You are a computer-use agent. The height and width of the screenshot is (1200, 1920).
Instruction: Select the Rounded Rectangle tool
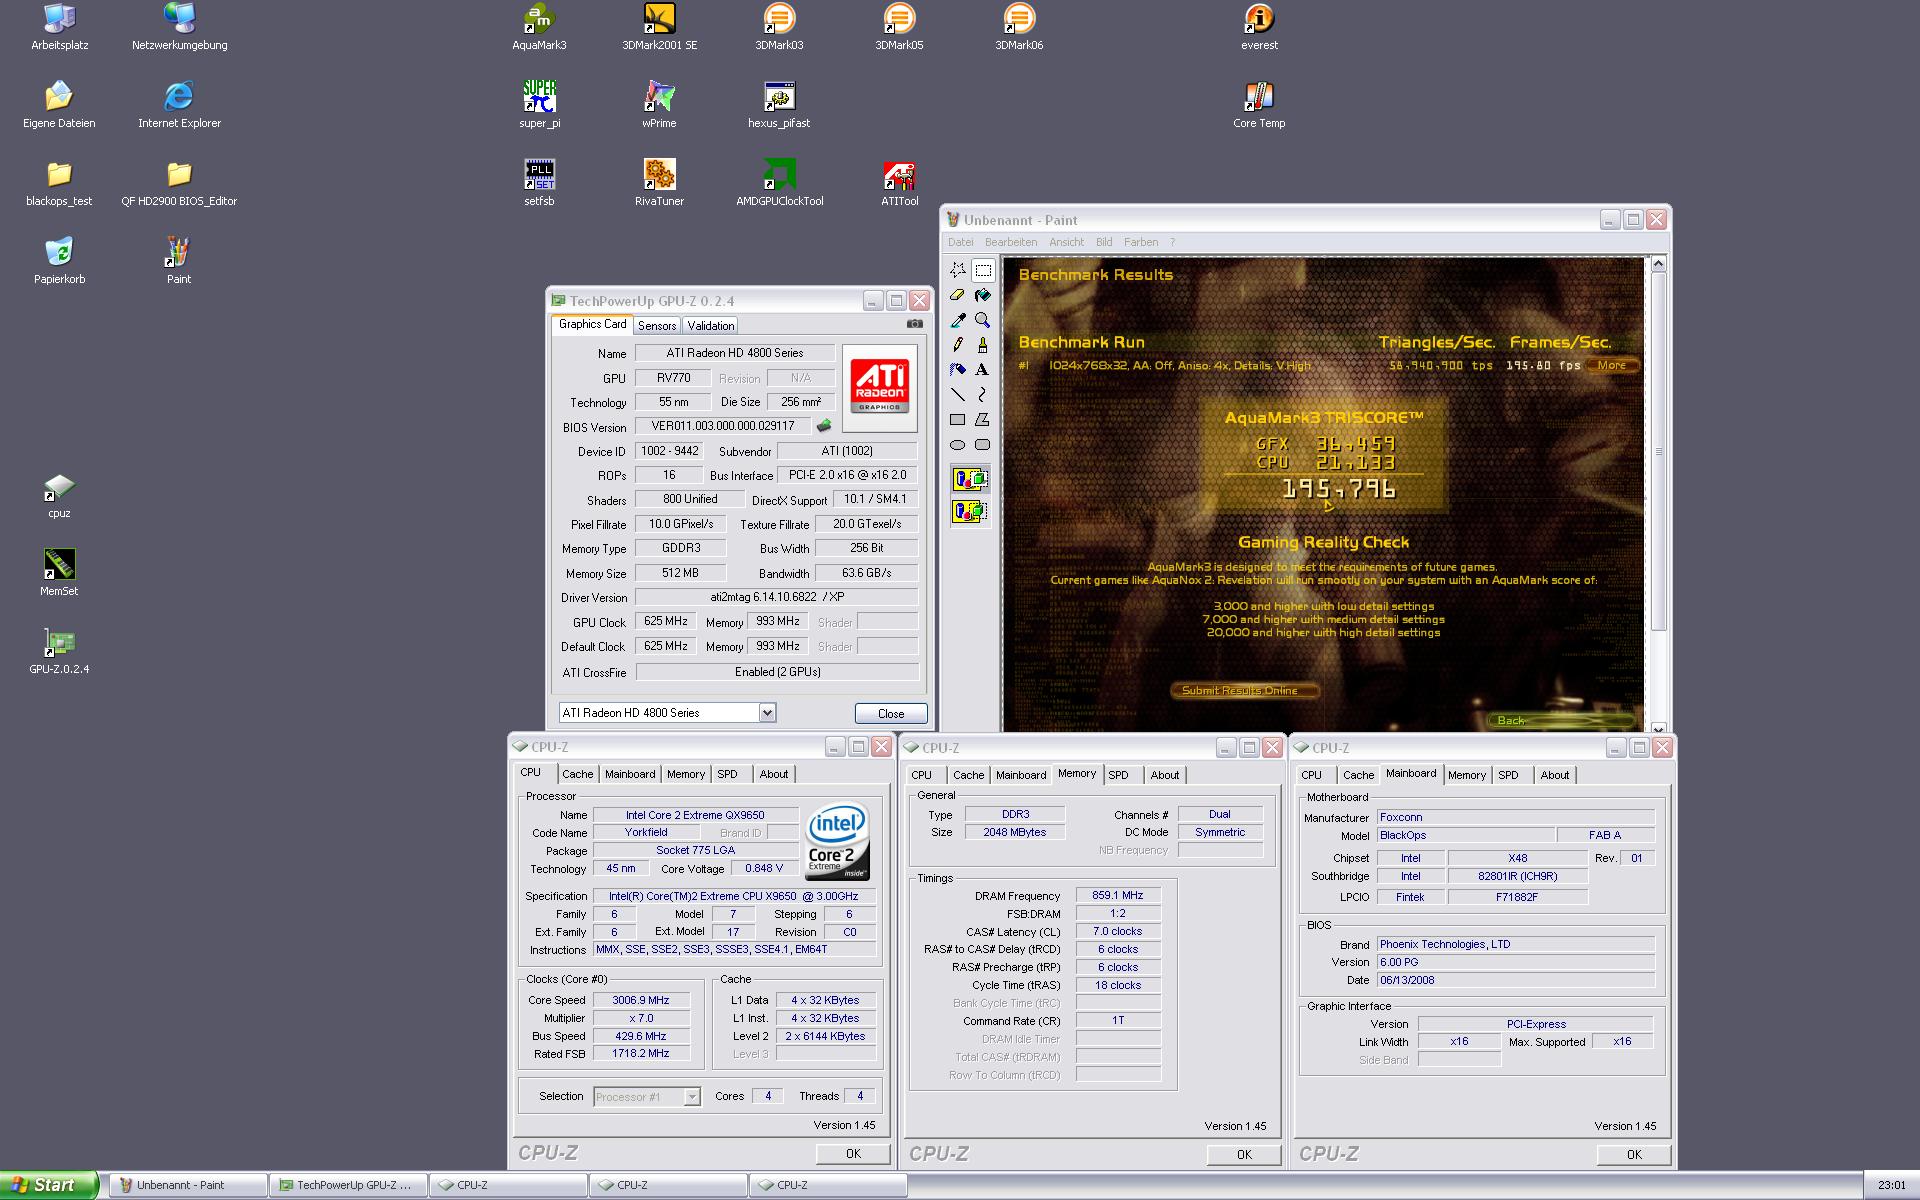pos(983,445)
